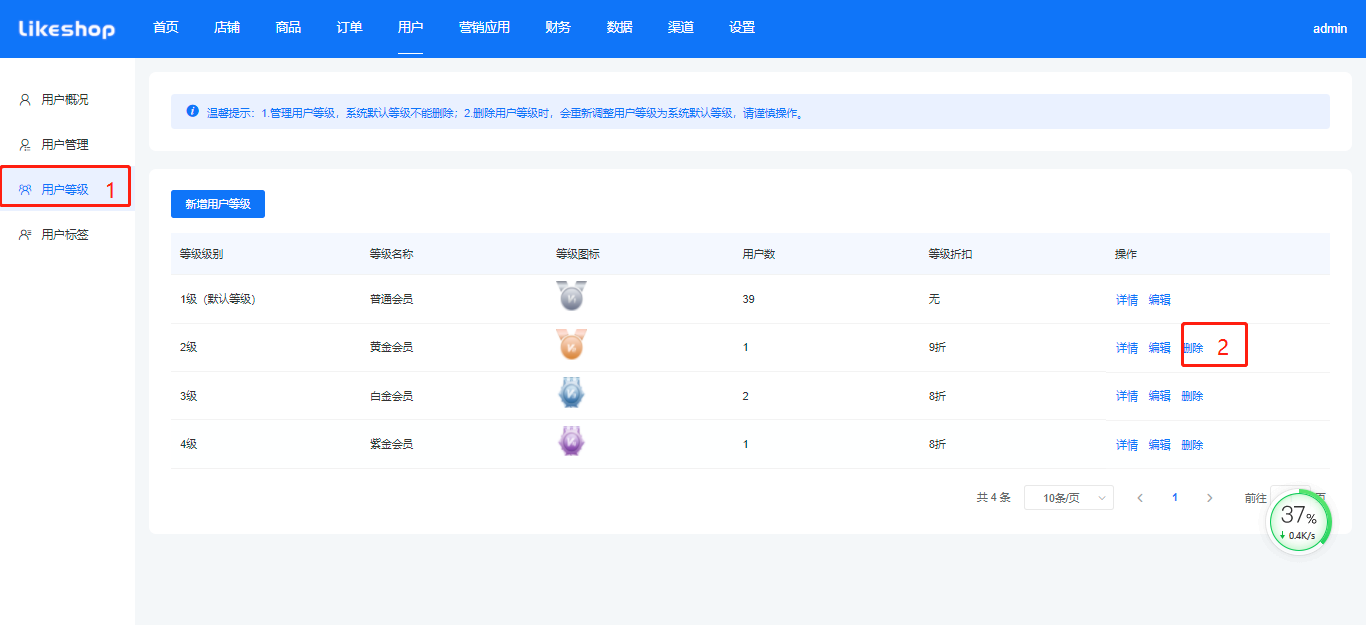Screen dimensions: 1366x625
Task: Click the 紫金会员 purple medal icon
Action: tap(571, 442)
